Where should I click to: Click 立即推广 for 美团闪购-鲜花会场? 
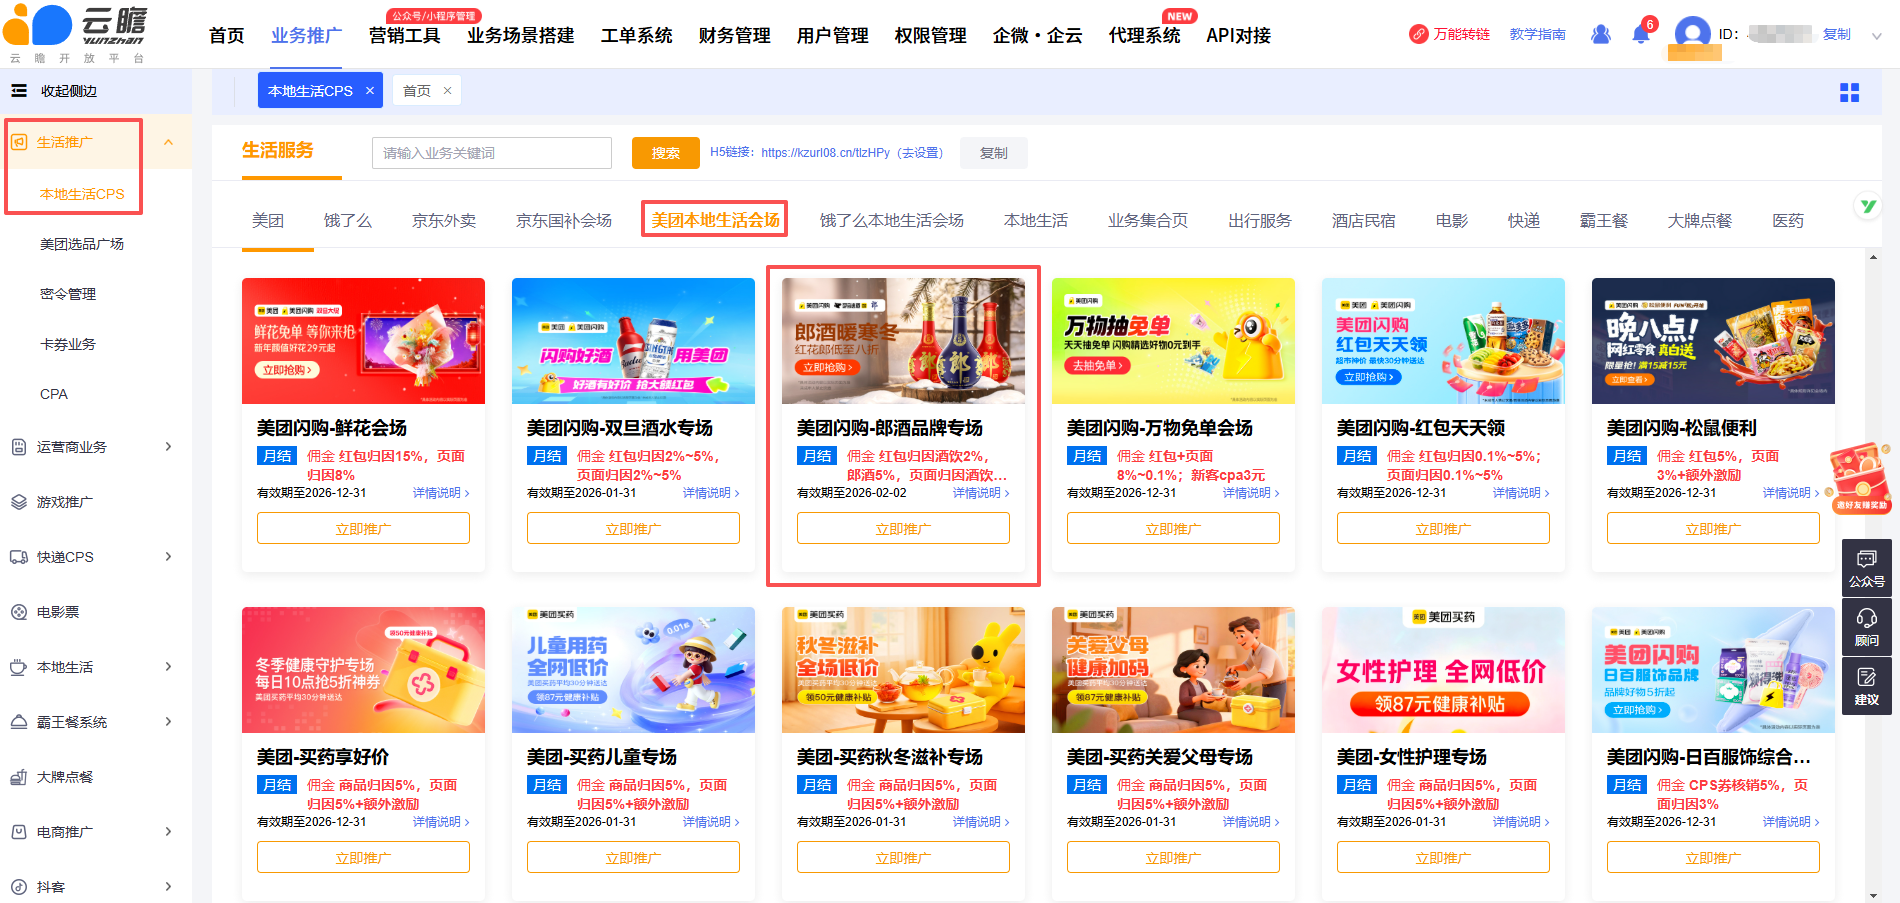tap(363, 528)
